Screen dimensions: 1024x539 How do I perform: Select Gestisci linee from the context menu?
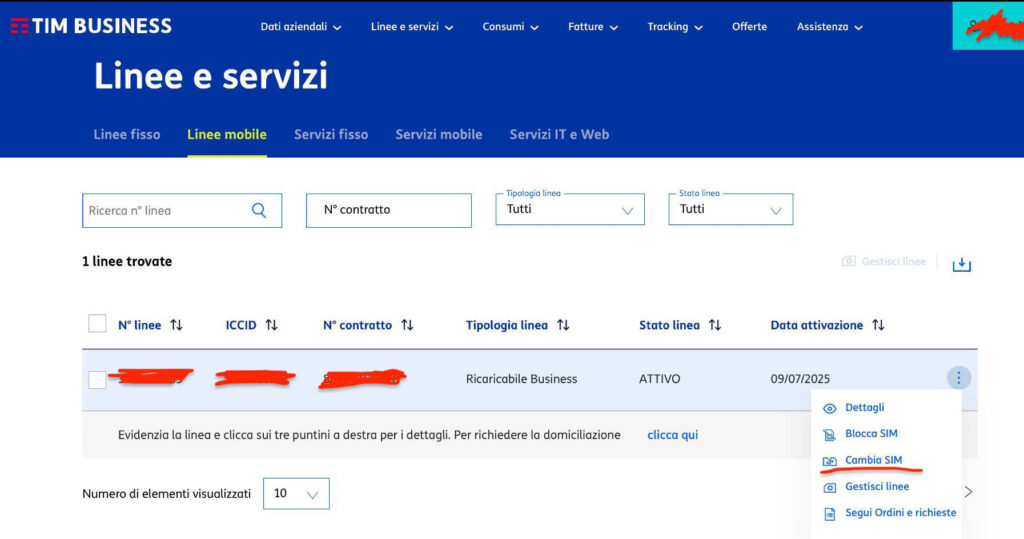pyautogui.click(x=877, y=487)
